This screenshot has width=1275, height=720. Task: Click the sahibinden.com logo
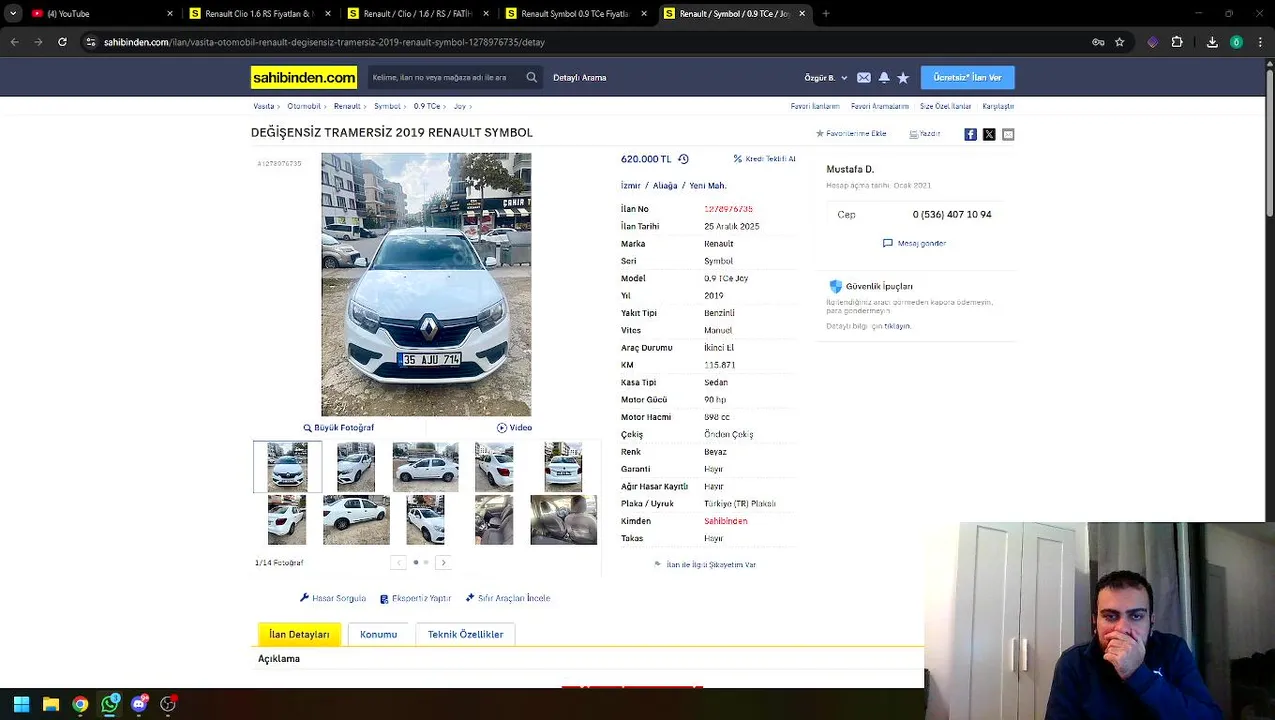(303, 77)
